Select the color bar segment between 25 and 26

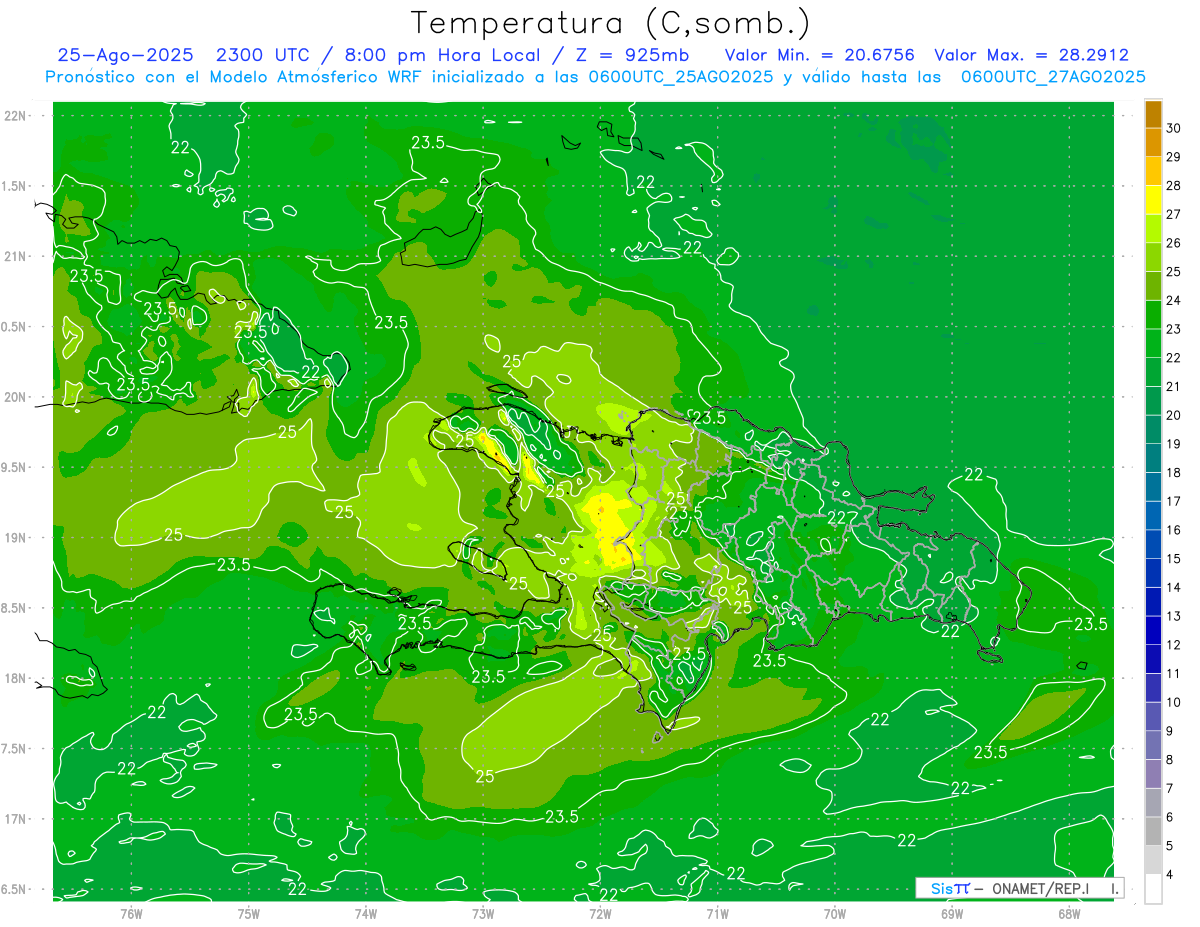pos(1153,258)
